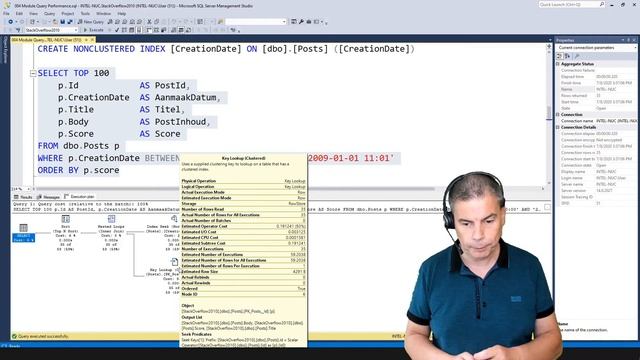Click the CREATE NONCLUSTERED INDEX statement
This screenshot has width=640, height=360.
[x=226, y=49]
